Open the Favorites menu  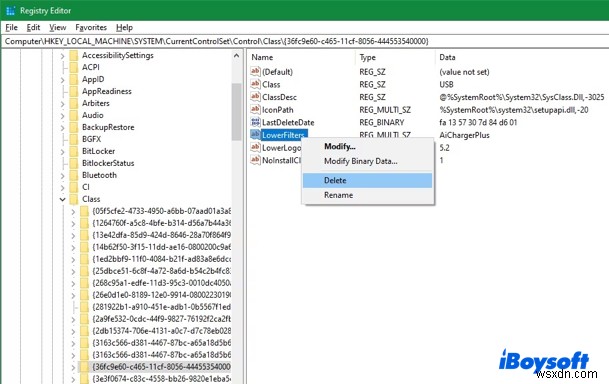tap(91, 28)
